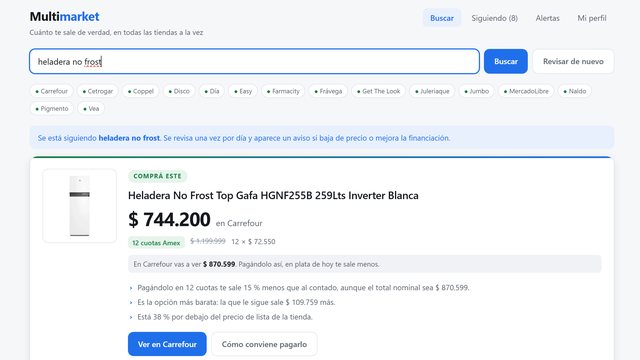Toggle the Farmacity store chip
This screenshot has width=640, height=360.
(283, 91)
